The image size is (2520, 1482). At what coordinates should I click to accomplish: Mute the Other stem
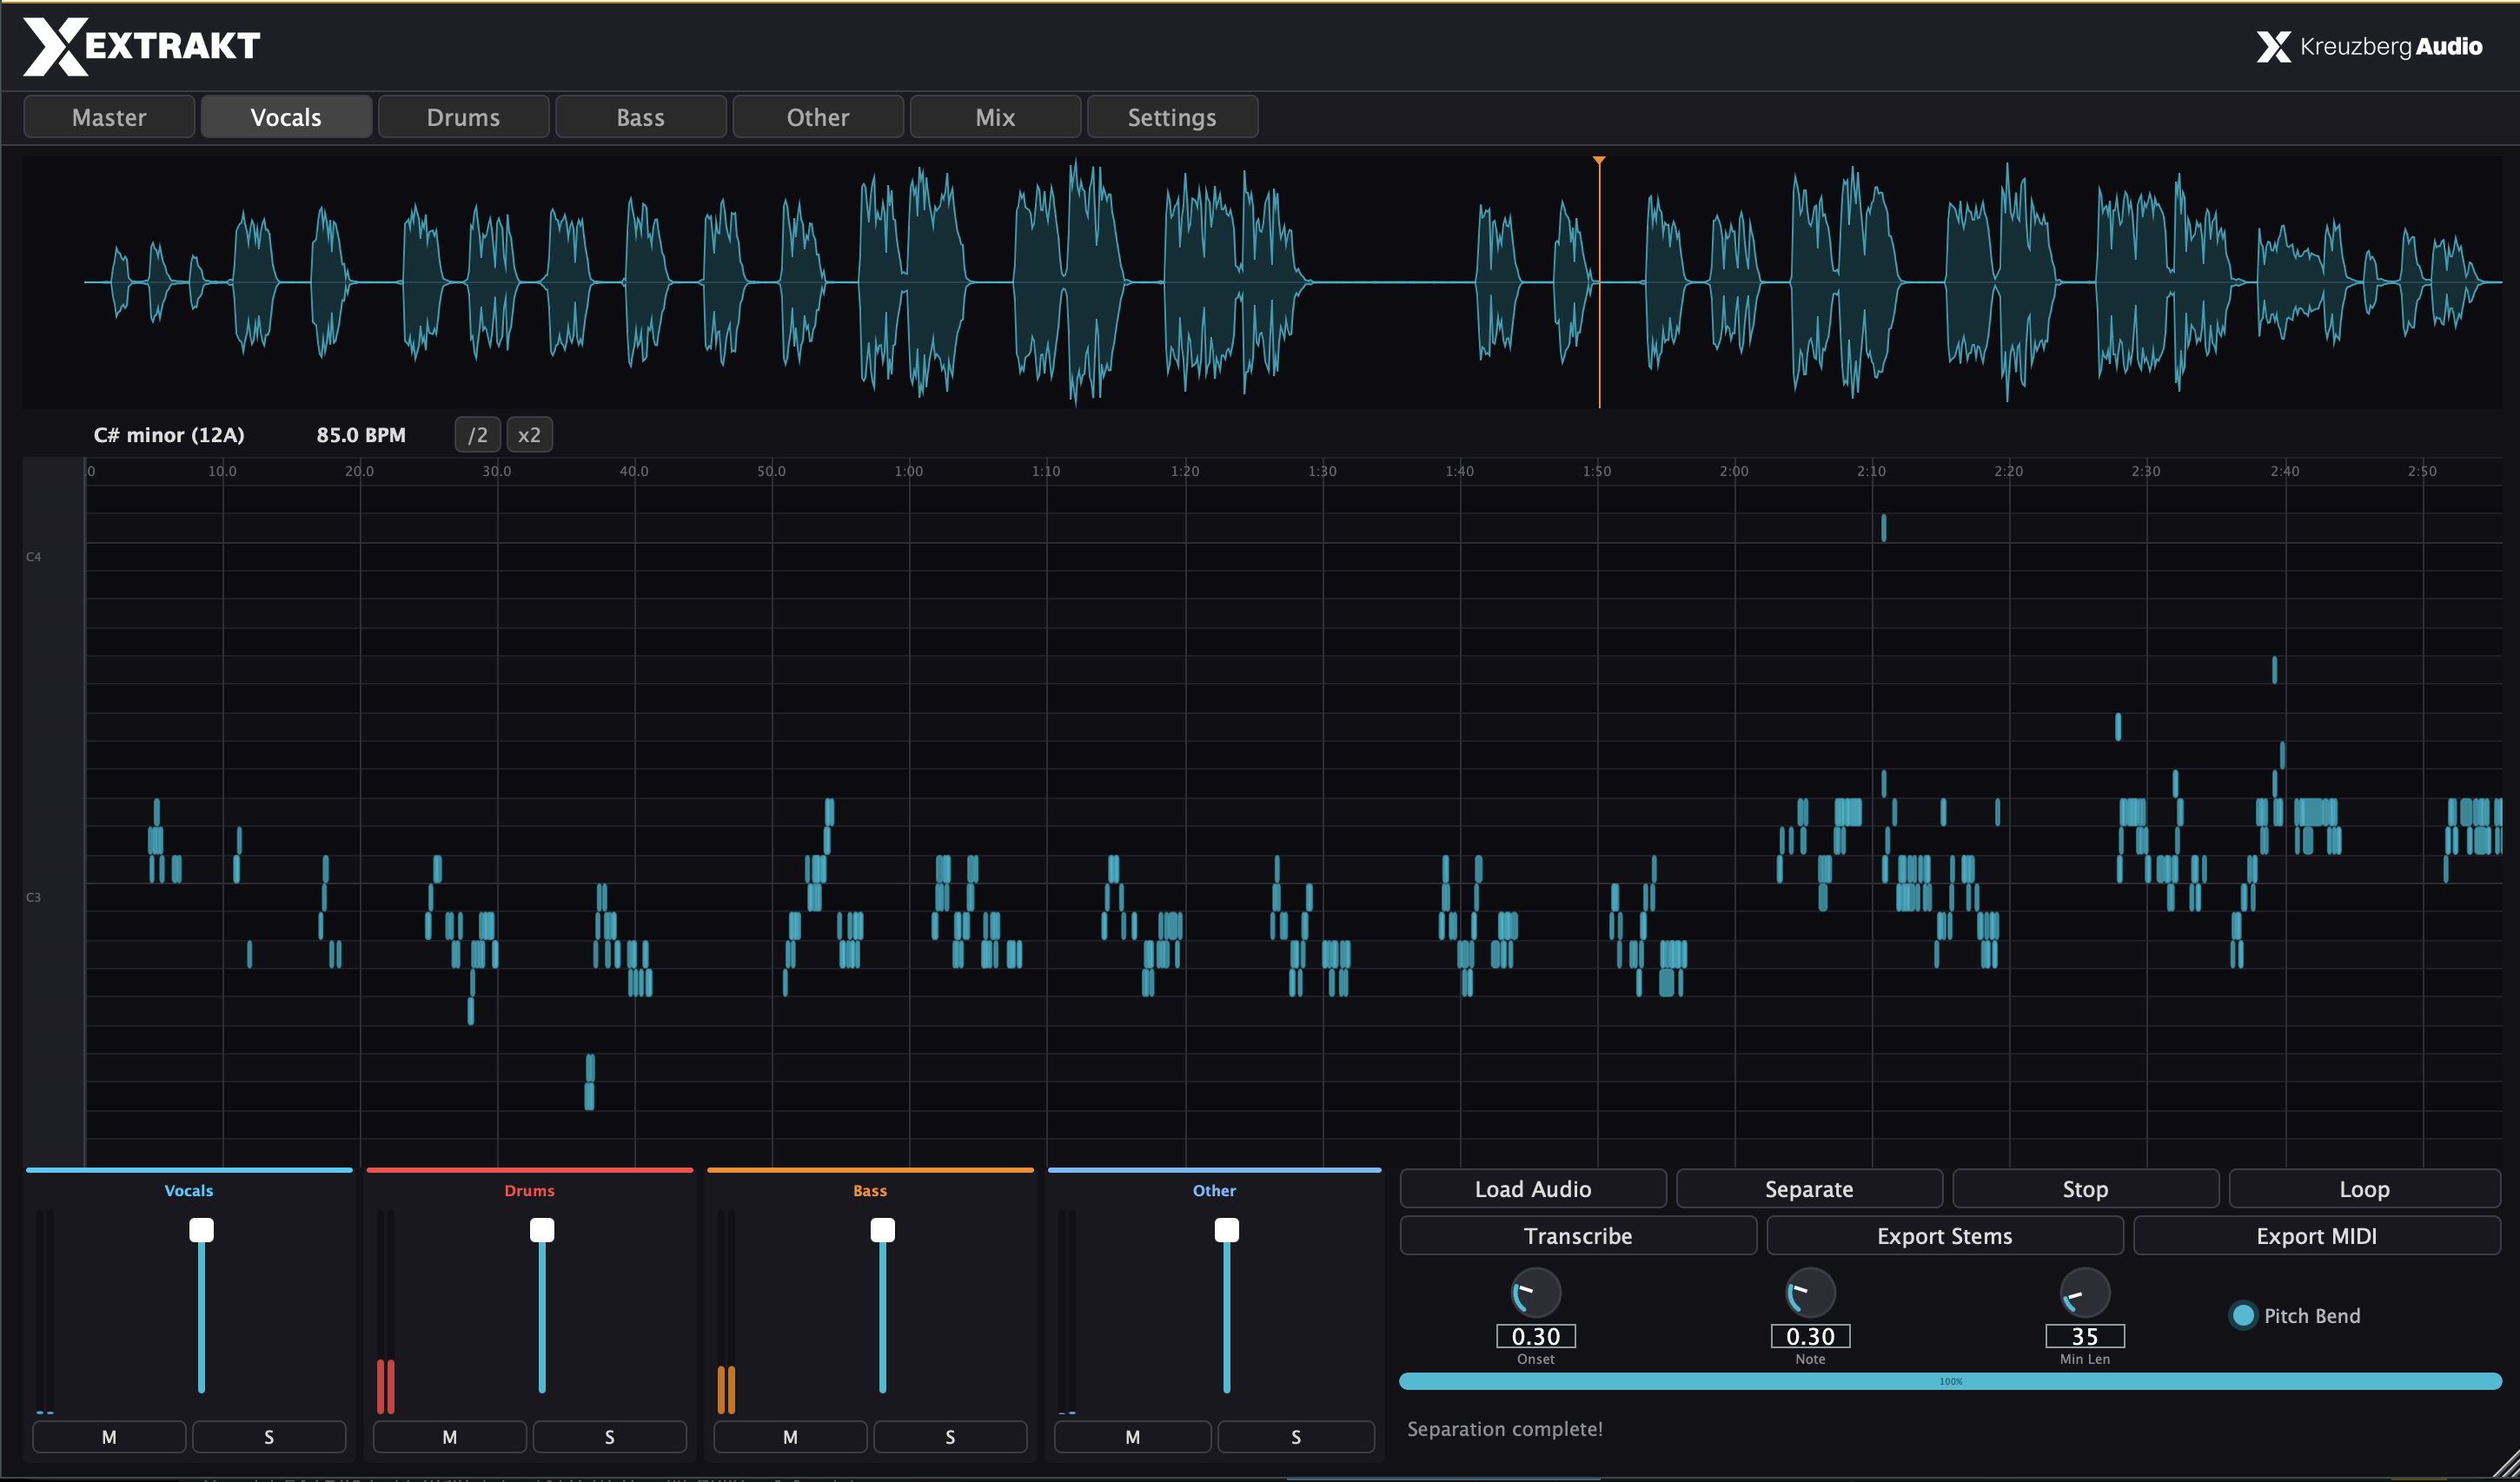click(1132, 1437)
